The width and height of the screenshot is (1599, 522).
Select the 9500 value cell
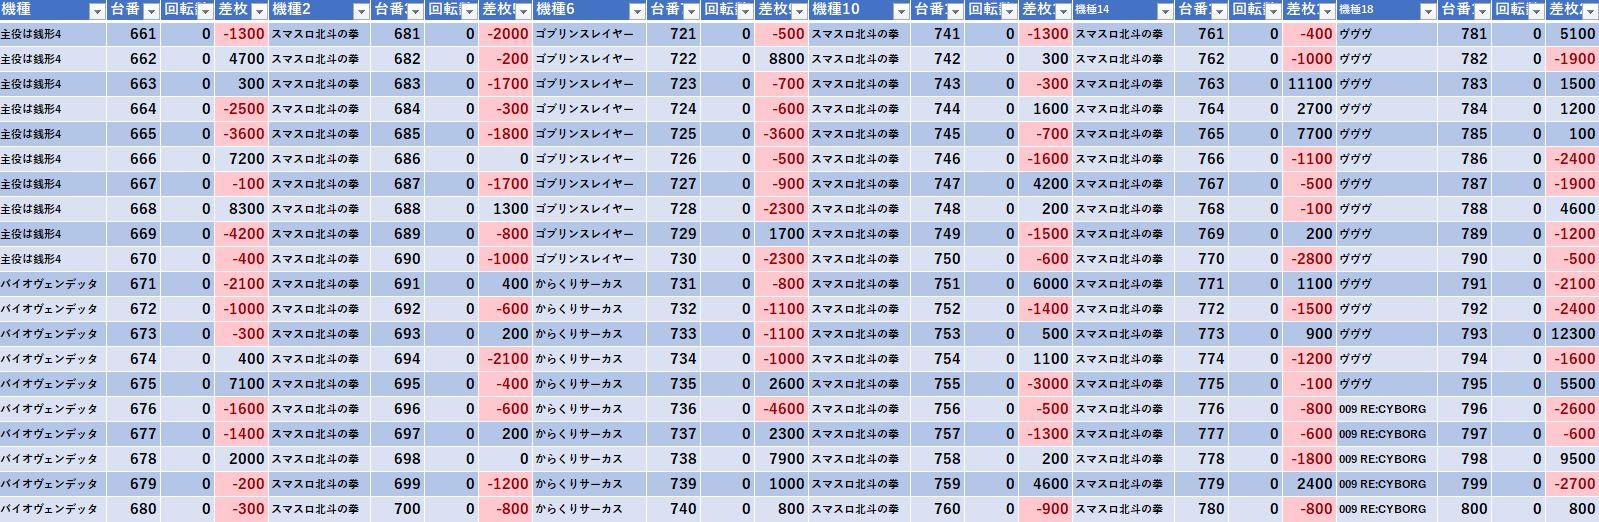click(x=1573, y=459)
